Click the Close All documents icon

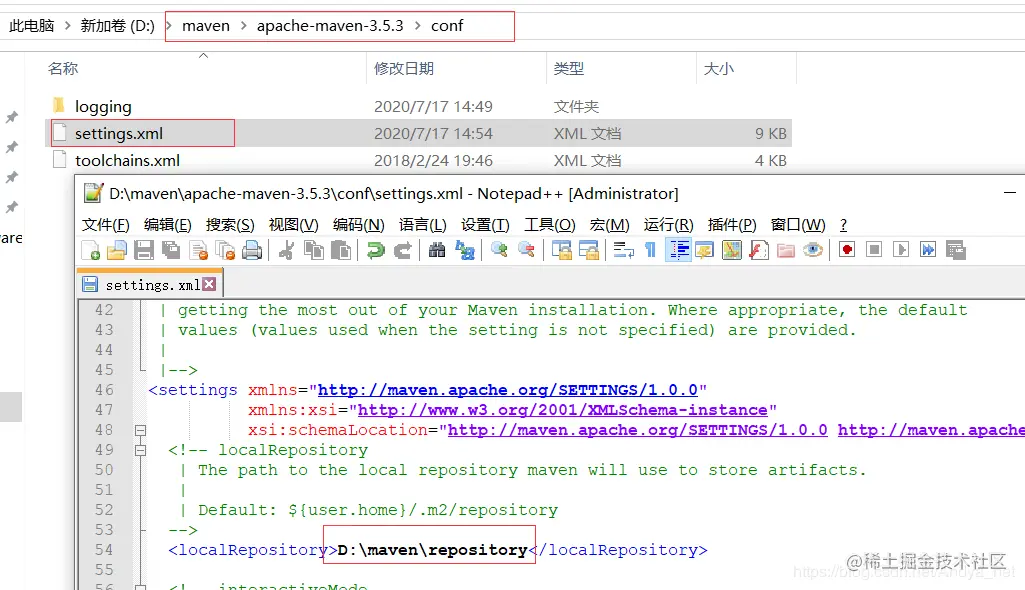tap(225, 250)
